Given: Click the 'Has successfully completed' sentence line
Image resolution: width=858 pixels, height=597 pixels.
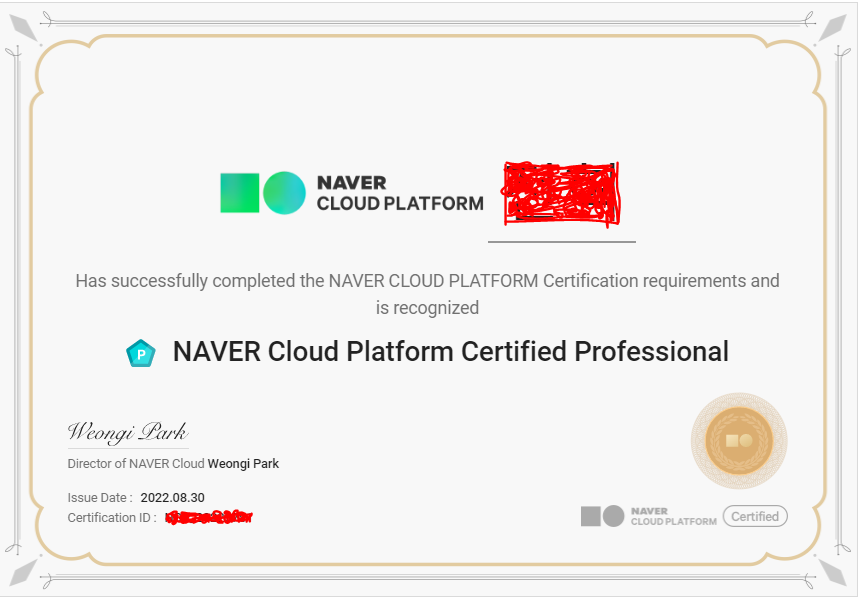Looking at the screenshot, I should click(427, 281).
